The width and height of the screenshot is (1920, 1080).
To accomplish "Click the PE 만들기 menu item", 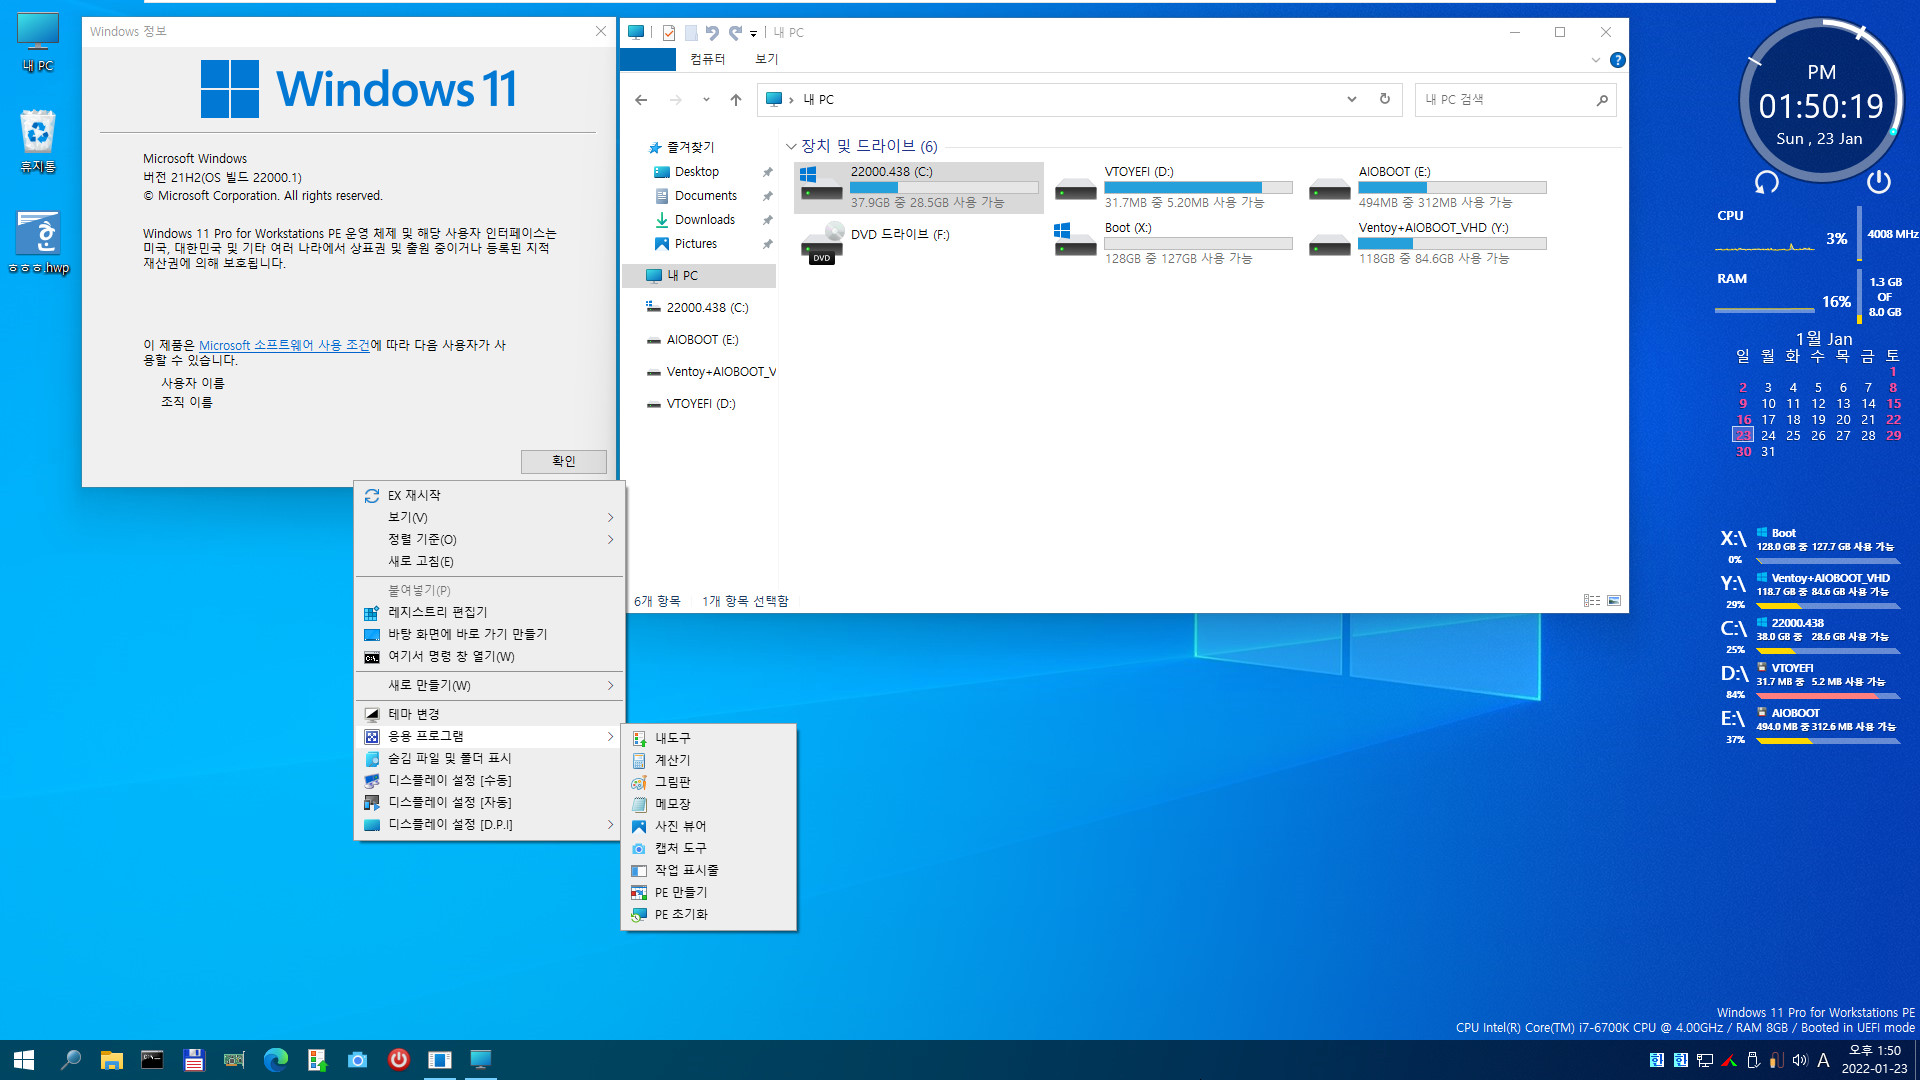I will coord(680,891).
